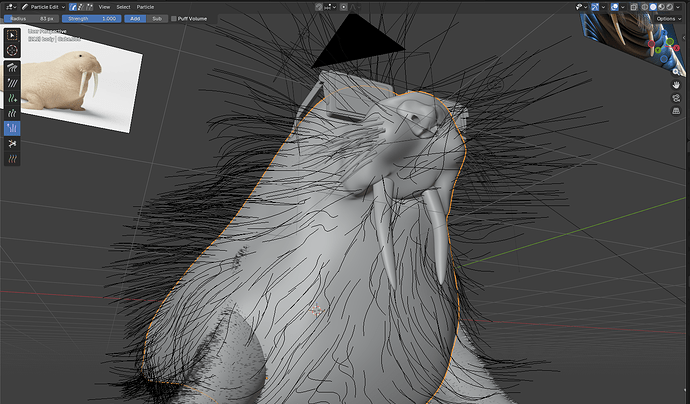Adjust the brush Radius slider
Screen dimensions: 690x404
tap(31, 18)
